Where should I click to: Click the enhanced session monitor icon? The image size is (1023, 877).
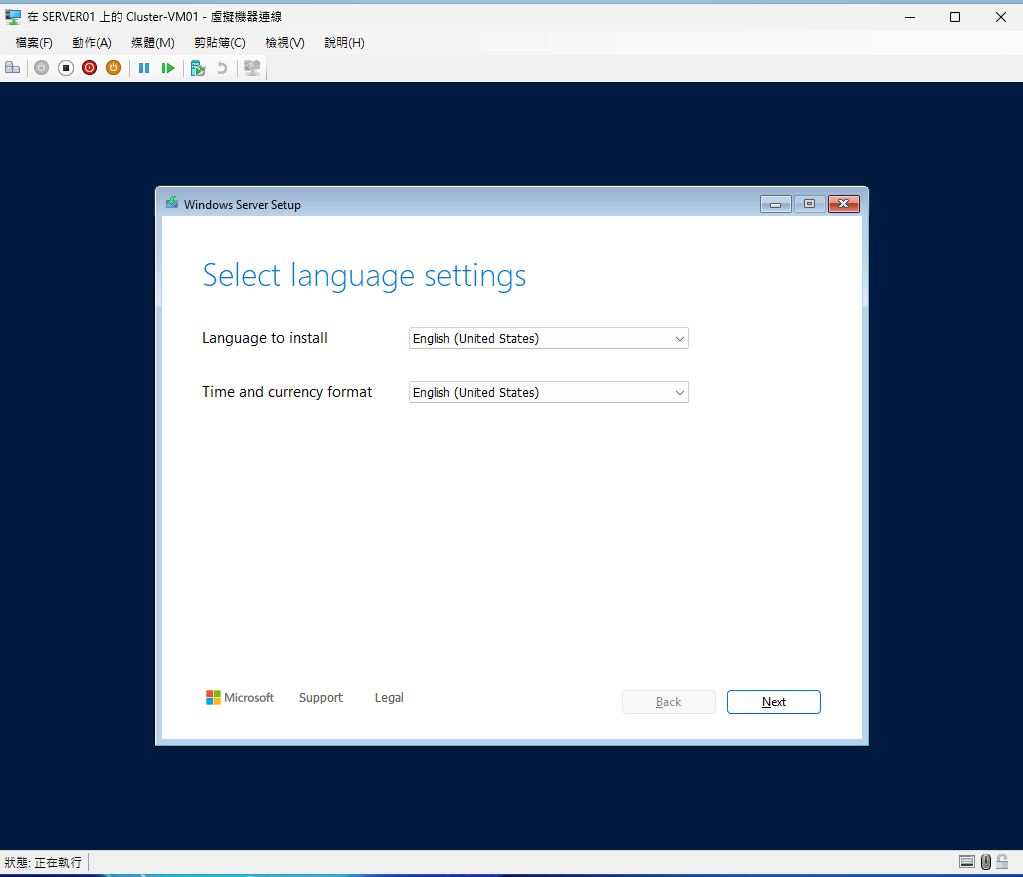tap(252, 68)
